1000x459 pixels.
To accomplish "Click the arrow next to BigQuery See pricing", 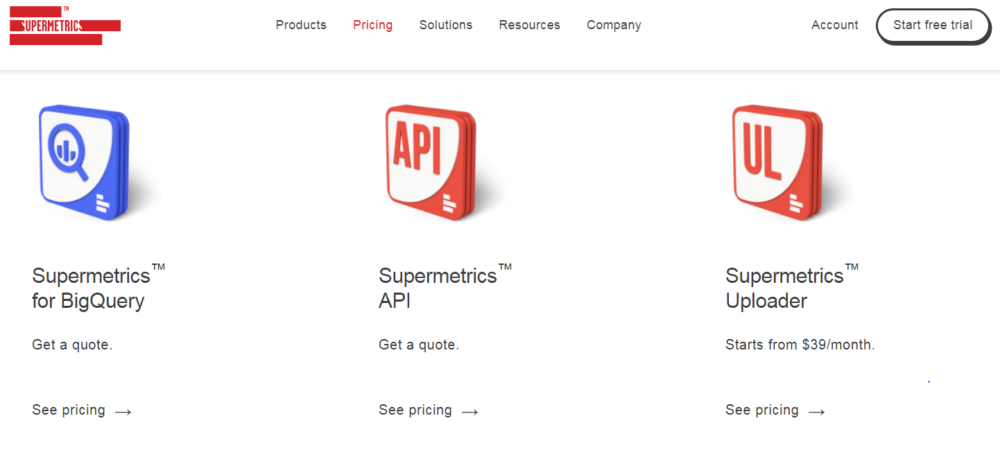I will [x=123, y=412].
